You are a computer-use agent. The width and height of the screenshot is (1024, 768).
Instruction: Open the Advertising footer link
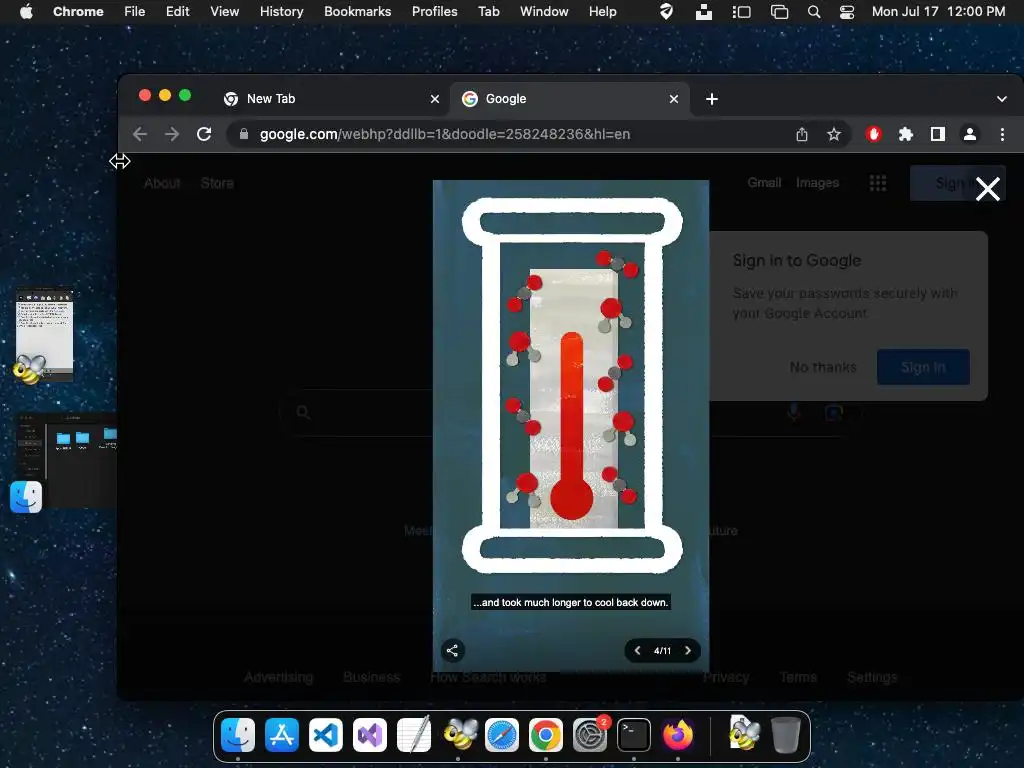tap(278, 677)
